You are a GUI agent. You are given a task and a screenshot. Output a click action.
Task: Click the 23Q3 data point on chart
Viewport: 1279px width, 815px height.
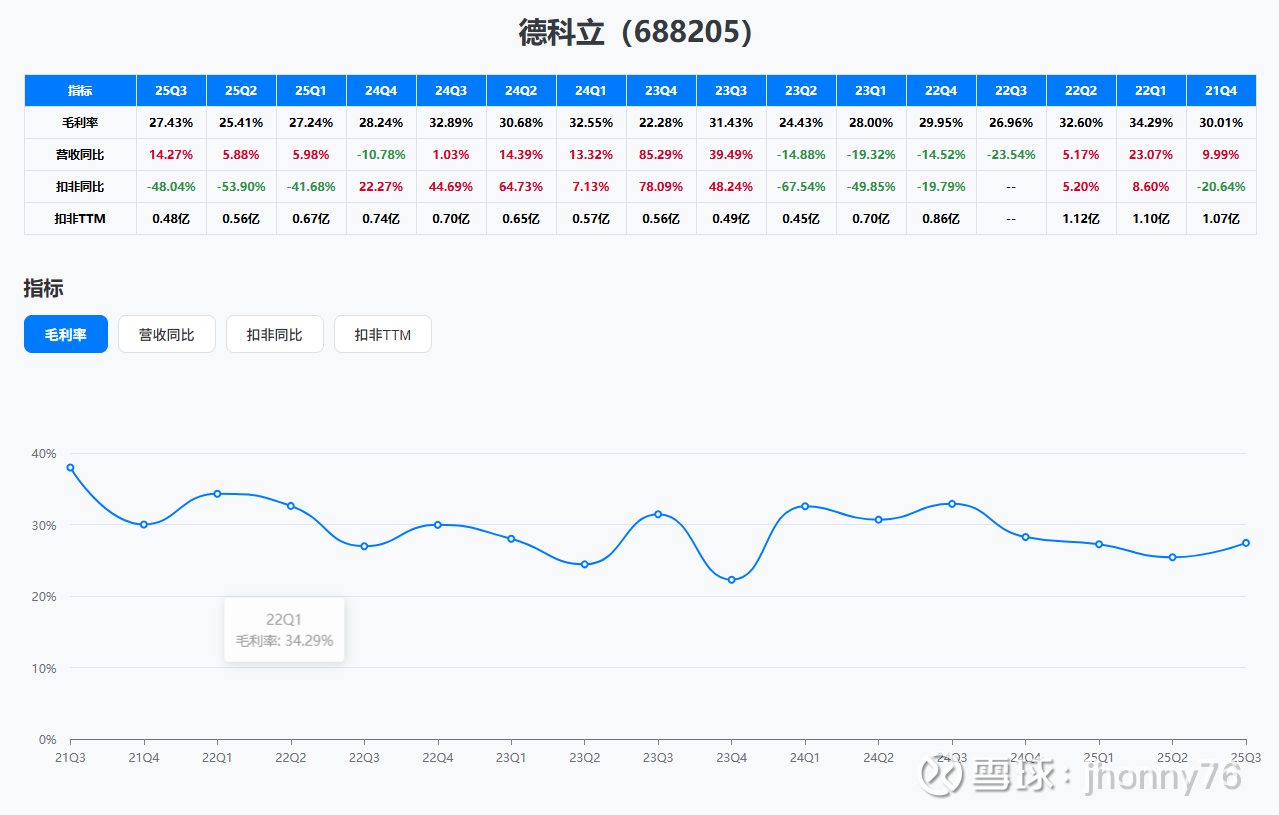(x=658, y=514)
